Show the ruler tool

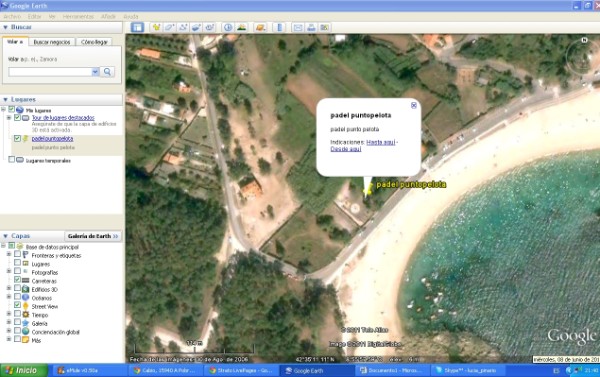pyautogui.click(x=280, y=27)
